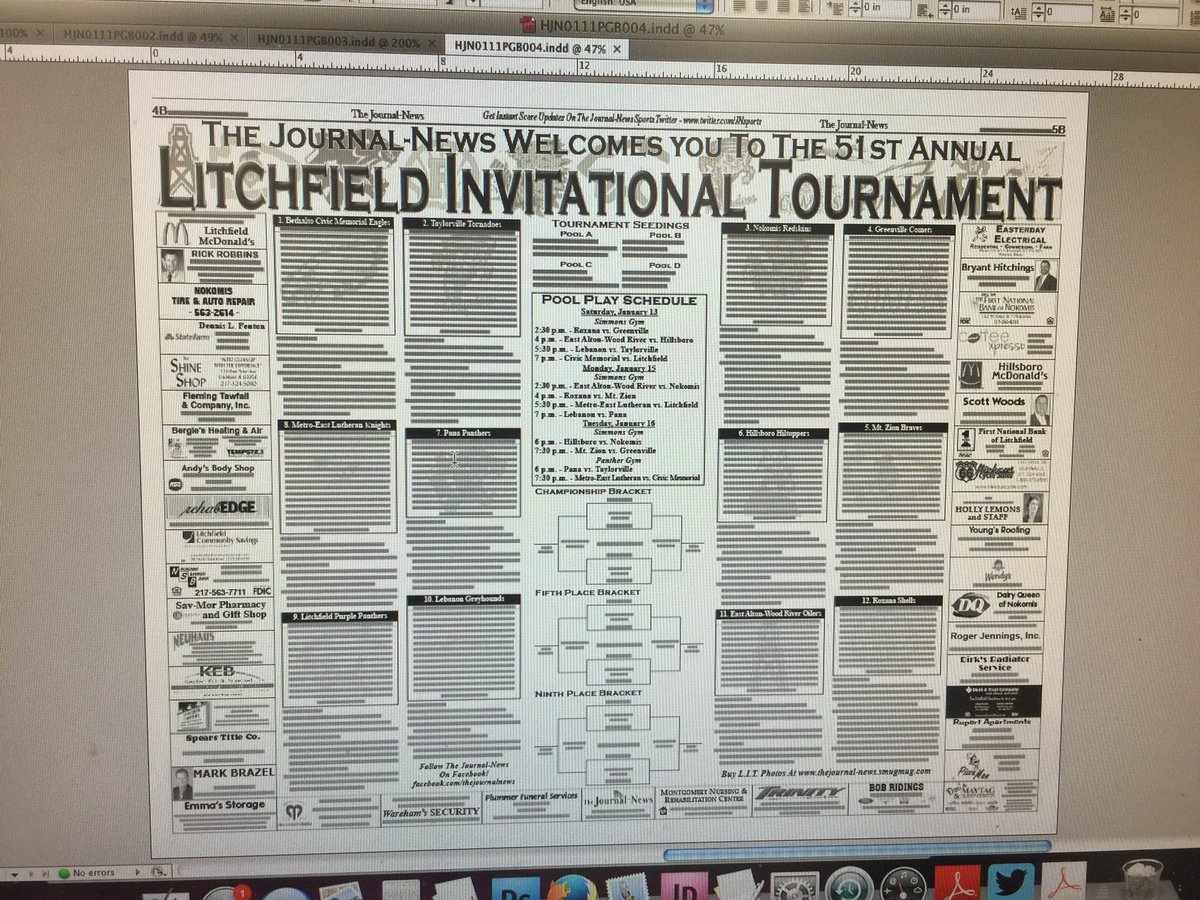Open the Twitter app in the dock
Viewport: 1200px width, 900px height.
click(1011, 883)
